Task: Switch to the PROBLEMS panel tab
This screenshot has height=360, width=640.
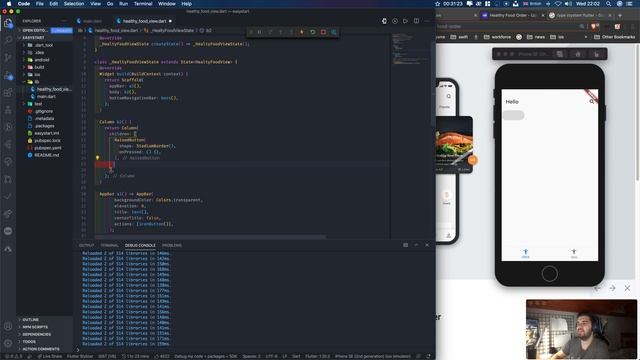Action: coord(172,245)
